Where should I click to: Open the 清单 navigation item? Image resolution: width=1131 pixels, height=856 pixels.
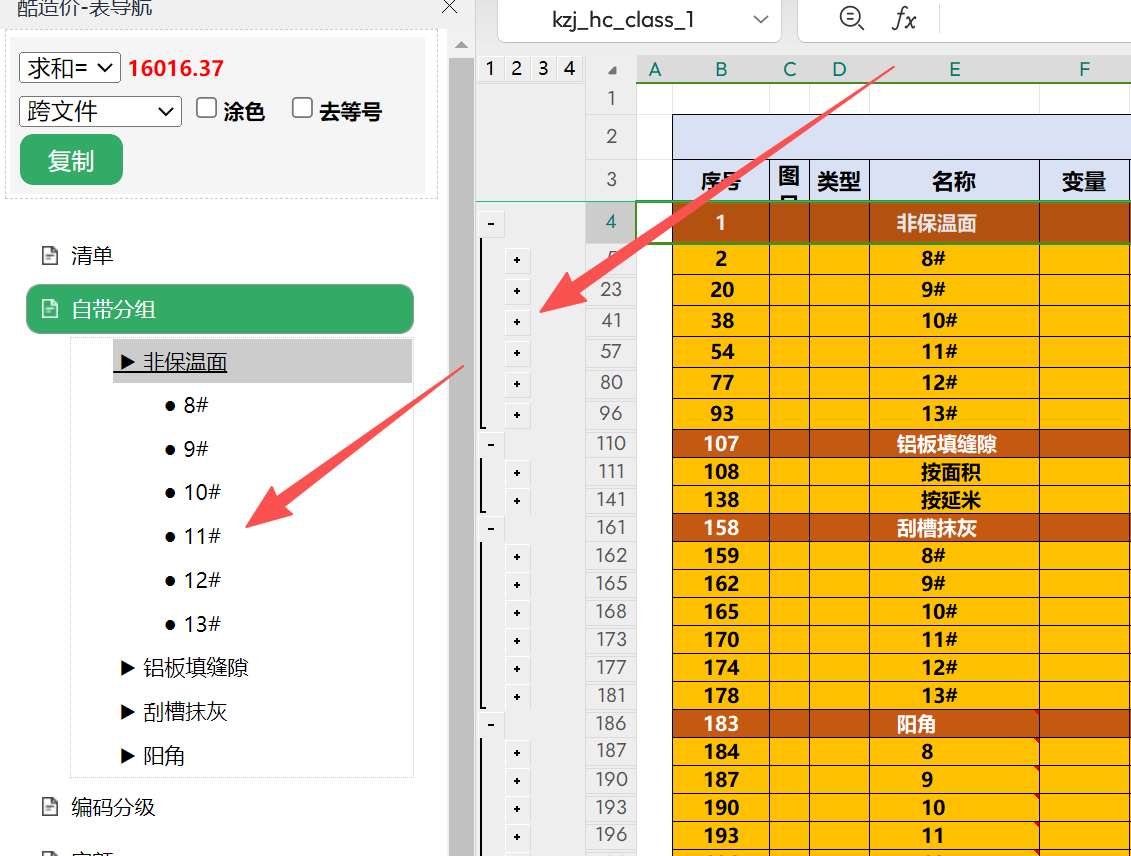tap(92, 256)
